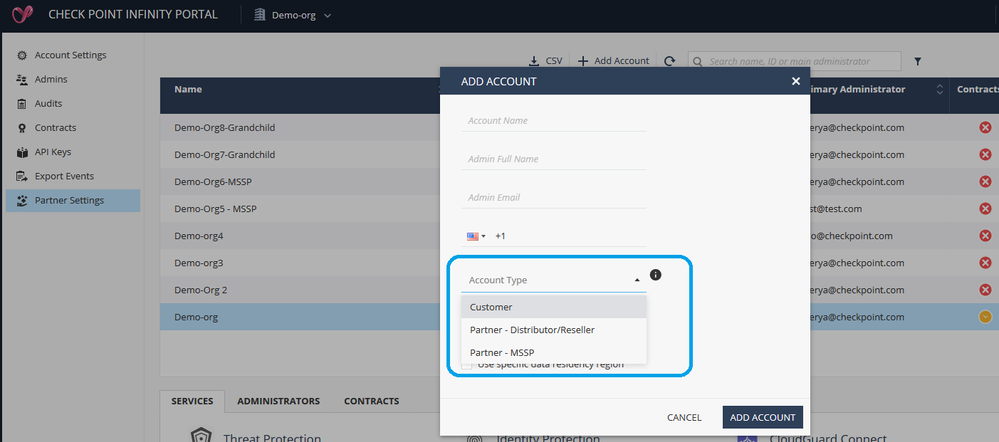Screen dimensions: 999x442
Task: Sort table by Name column header
Action: pyautogui.click(x=188, y=89)
